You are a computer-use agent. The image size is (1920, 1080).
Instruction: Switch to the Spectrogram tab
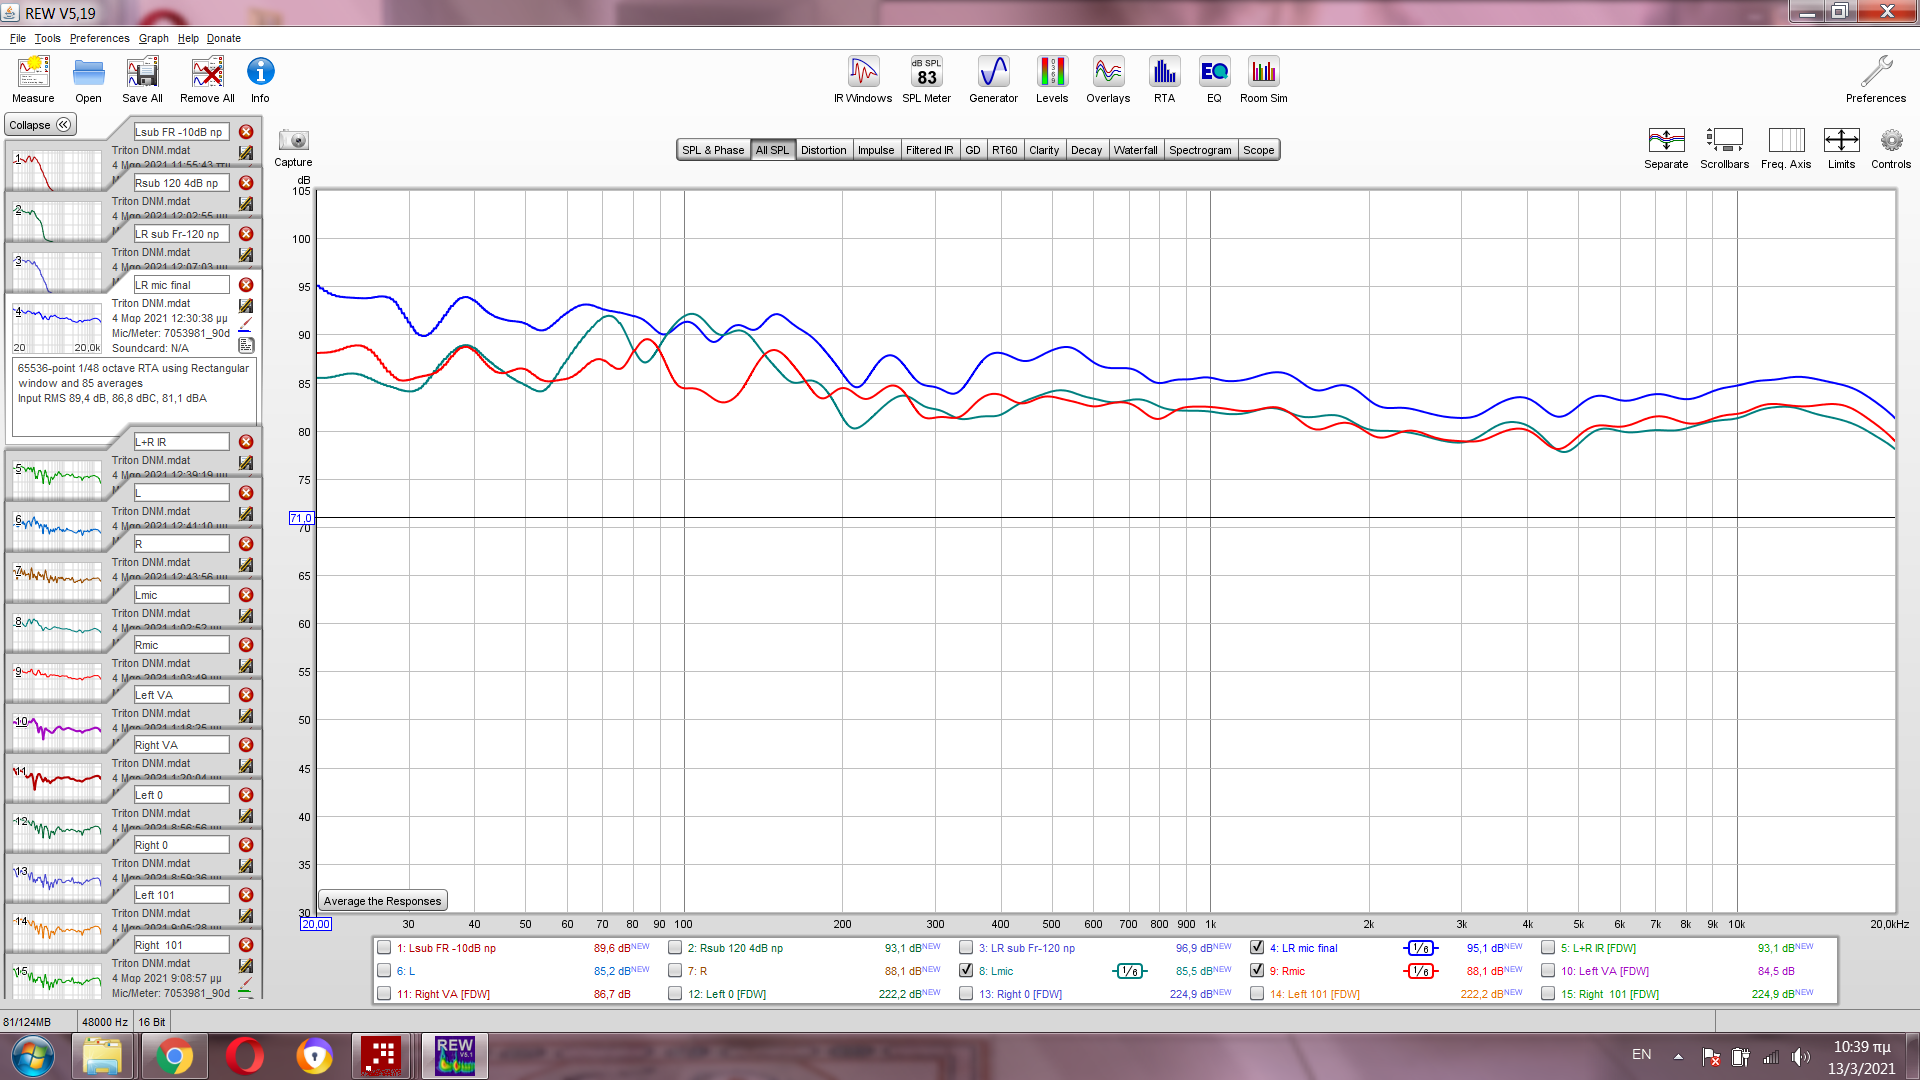tap(1200, 150)
